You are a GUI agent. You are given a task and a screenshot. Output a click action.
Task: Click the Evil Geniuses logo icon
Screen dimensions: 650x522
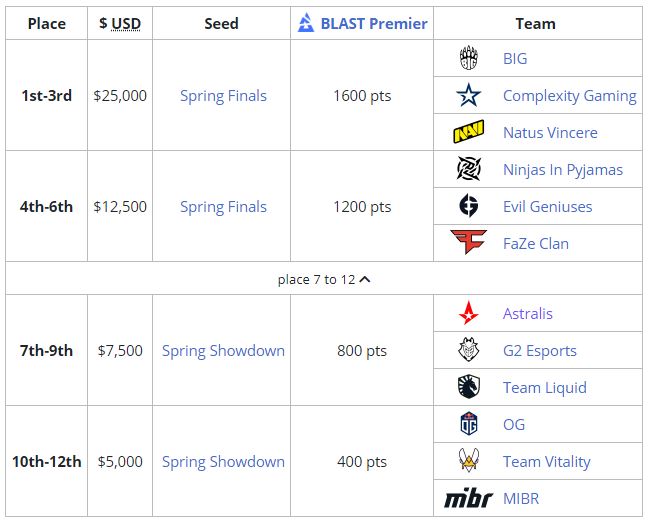pos(468,207)
